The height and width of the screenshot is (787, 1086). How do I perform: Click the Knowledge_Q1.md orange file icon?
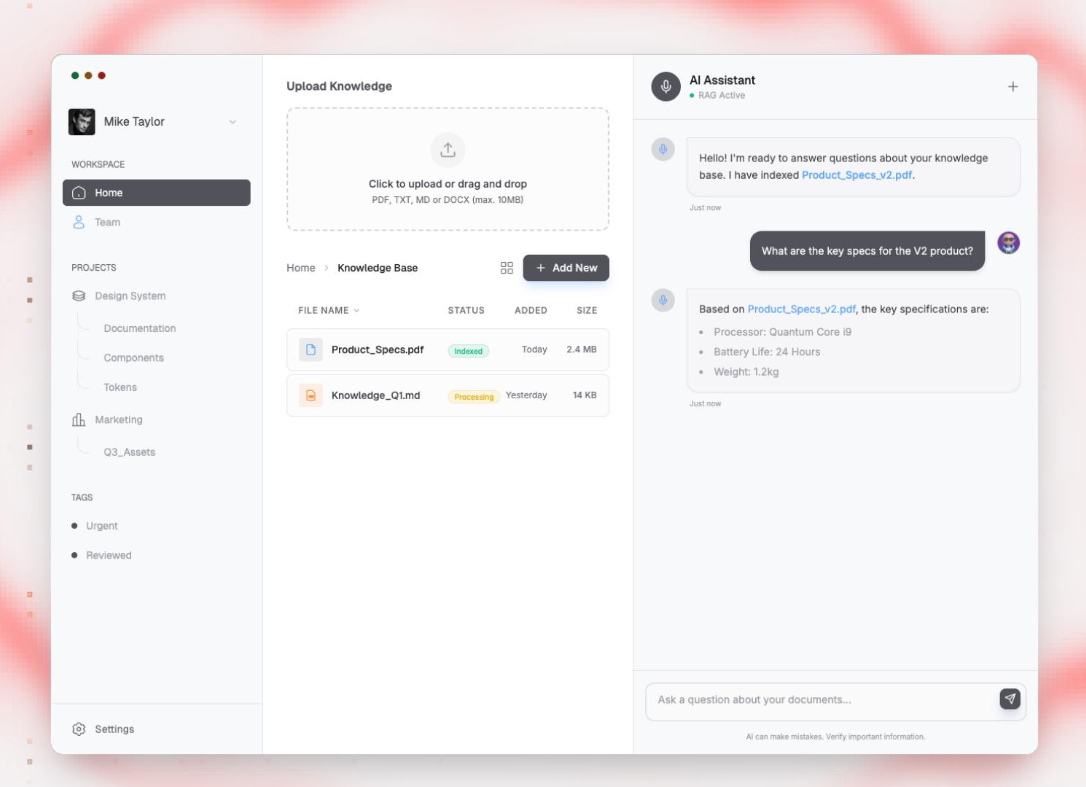310,395
